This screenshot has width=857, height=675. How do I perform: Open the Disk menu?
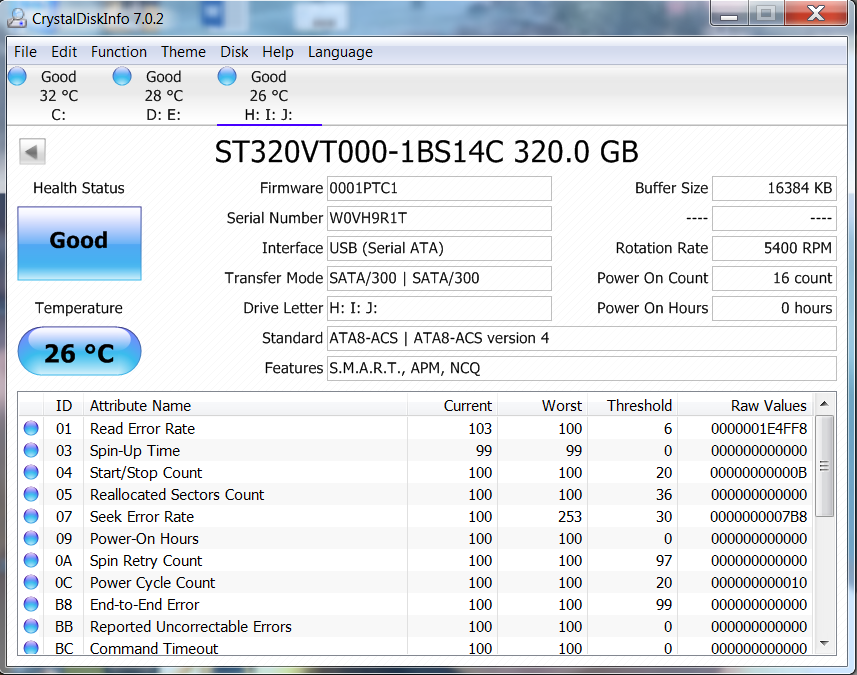tap(234, 52)
